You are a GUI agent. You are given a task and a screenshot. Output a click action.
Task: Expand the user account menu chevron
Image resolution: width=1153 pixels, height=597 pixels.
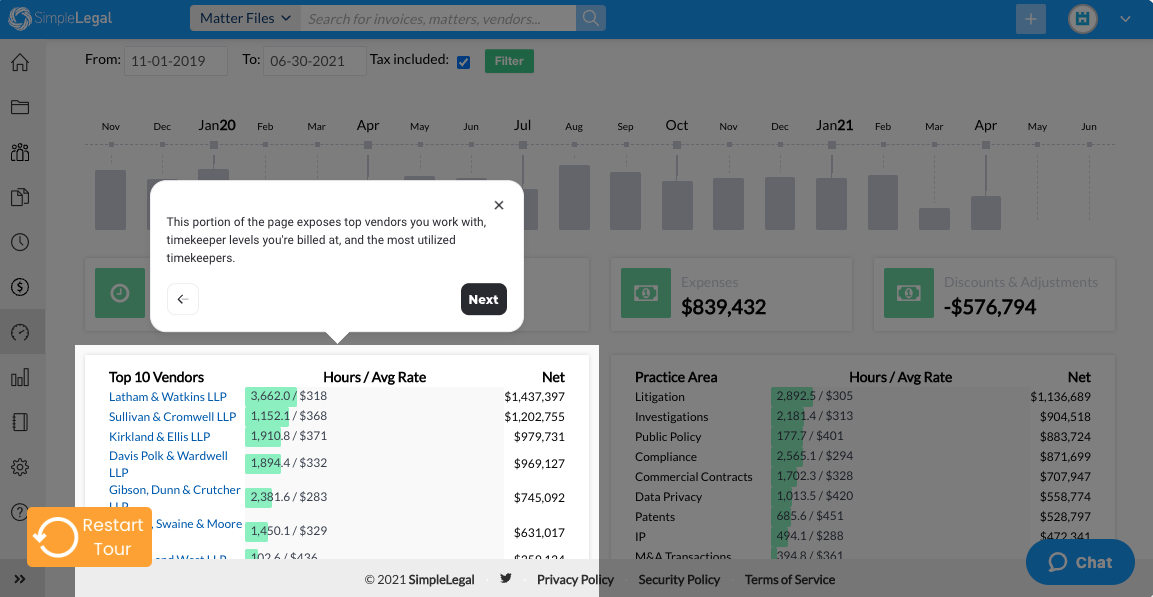coord(1125,19)
